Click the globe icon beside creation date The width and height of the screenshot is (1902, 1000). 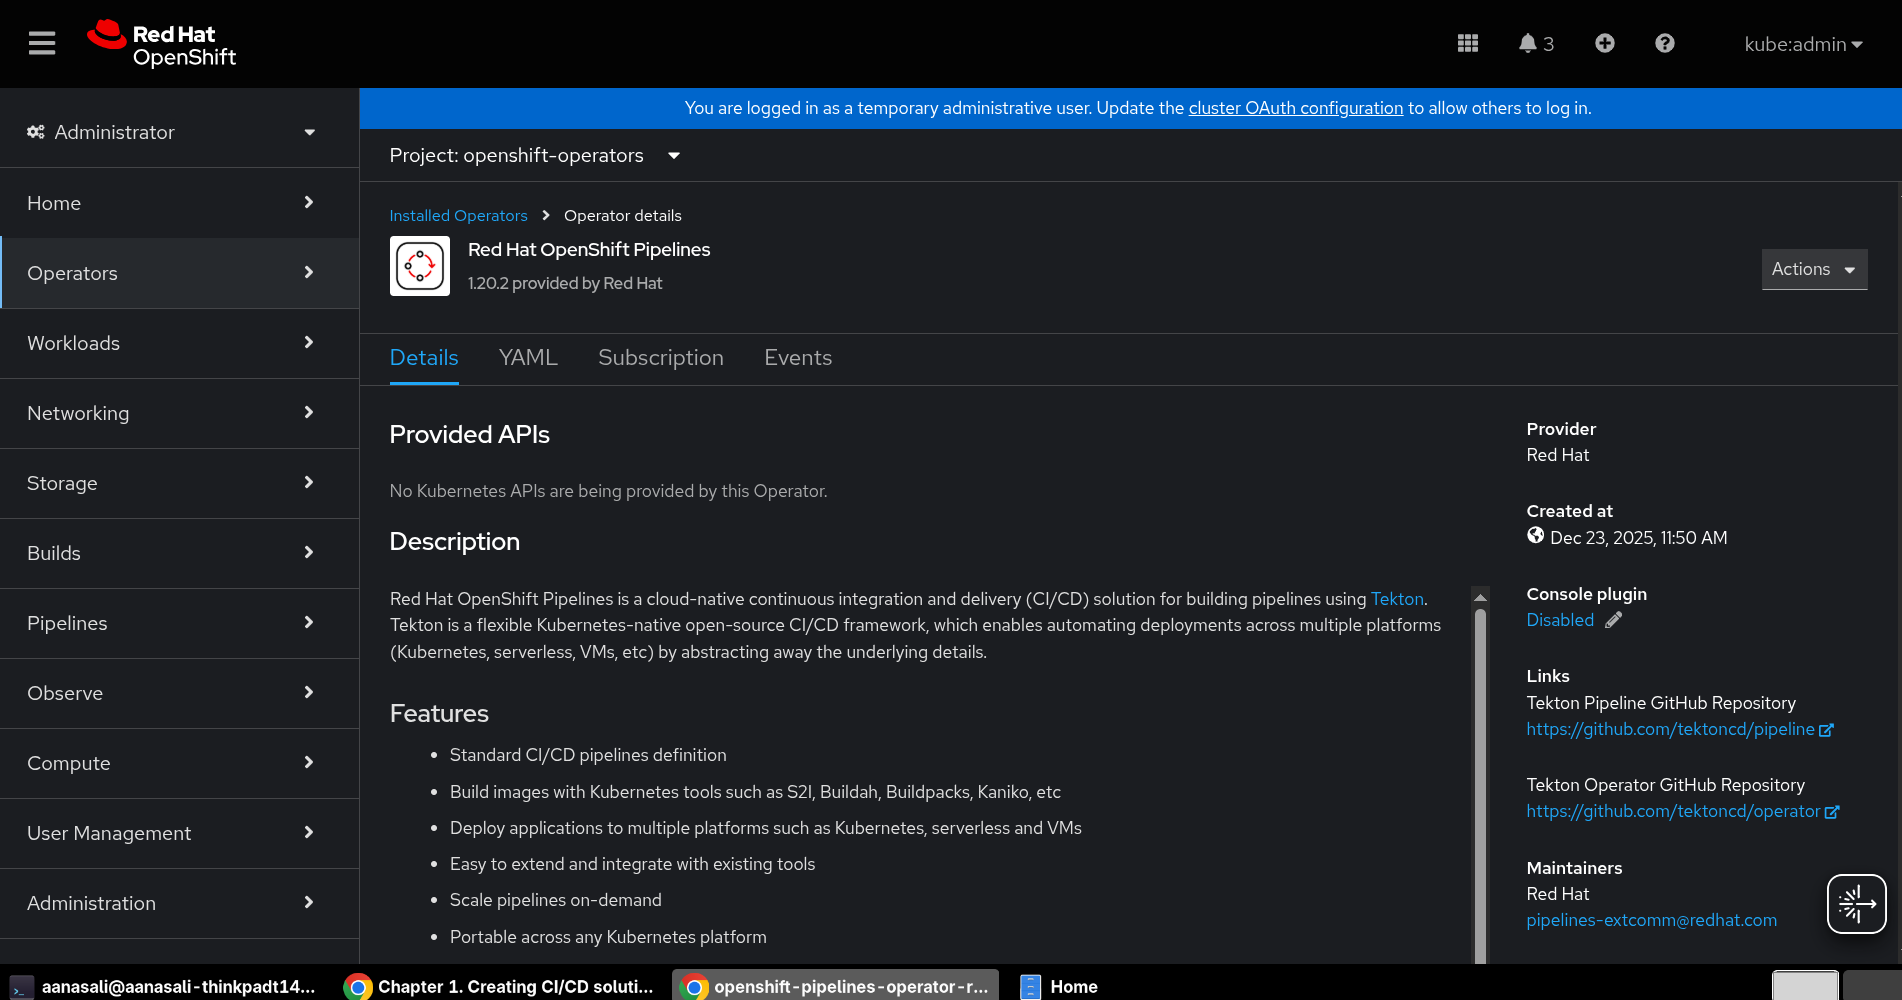point(1536,536)
